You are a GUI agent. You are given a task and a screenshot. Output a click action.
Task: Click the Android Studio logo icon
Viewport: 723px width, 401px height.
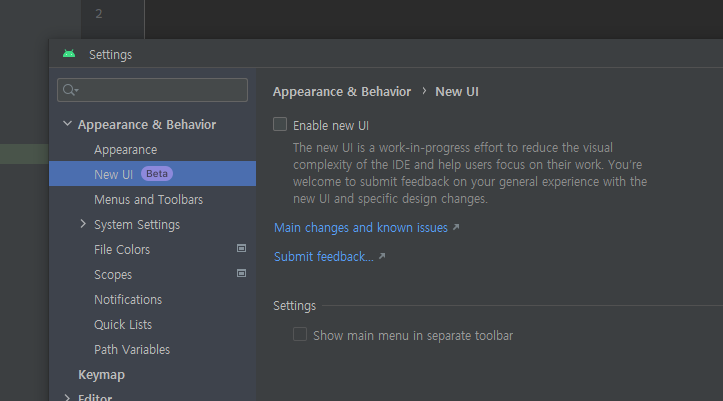click(69, 54)
